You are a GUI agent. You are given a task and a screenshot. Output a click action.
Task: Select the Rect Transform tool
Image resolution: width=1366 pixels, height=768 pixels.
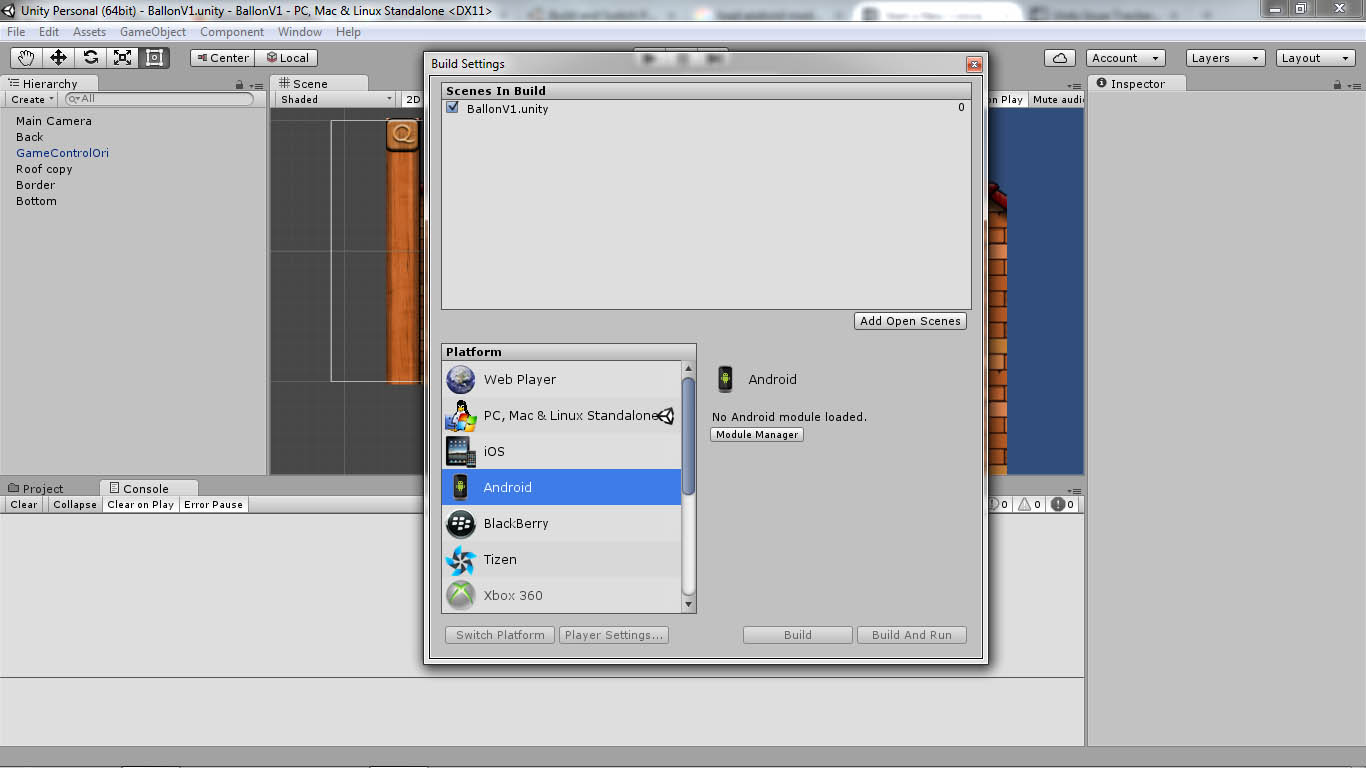pos(153,58)
